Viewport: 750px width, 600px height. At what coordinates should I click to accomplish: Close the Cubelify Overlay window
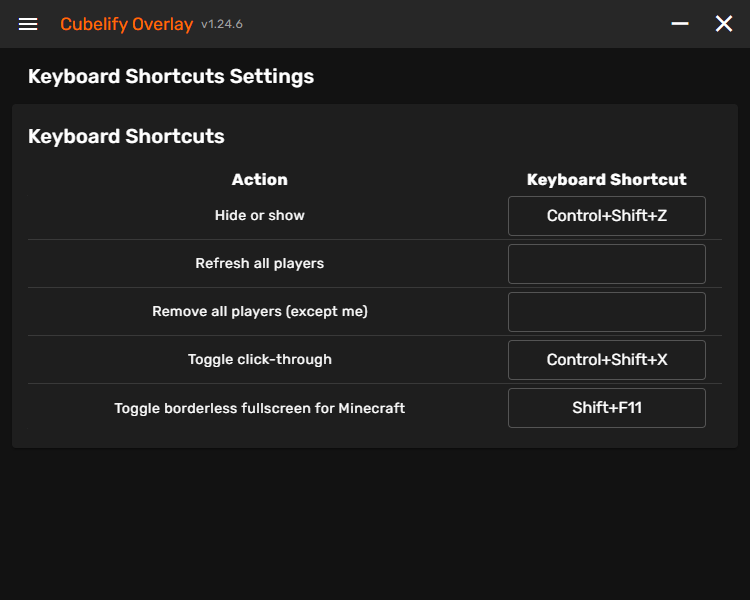coord(724,24)
